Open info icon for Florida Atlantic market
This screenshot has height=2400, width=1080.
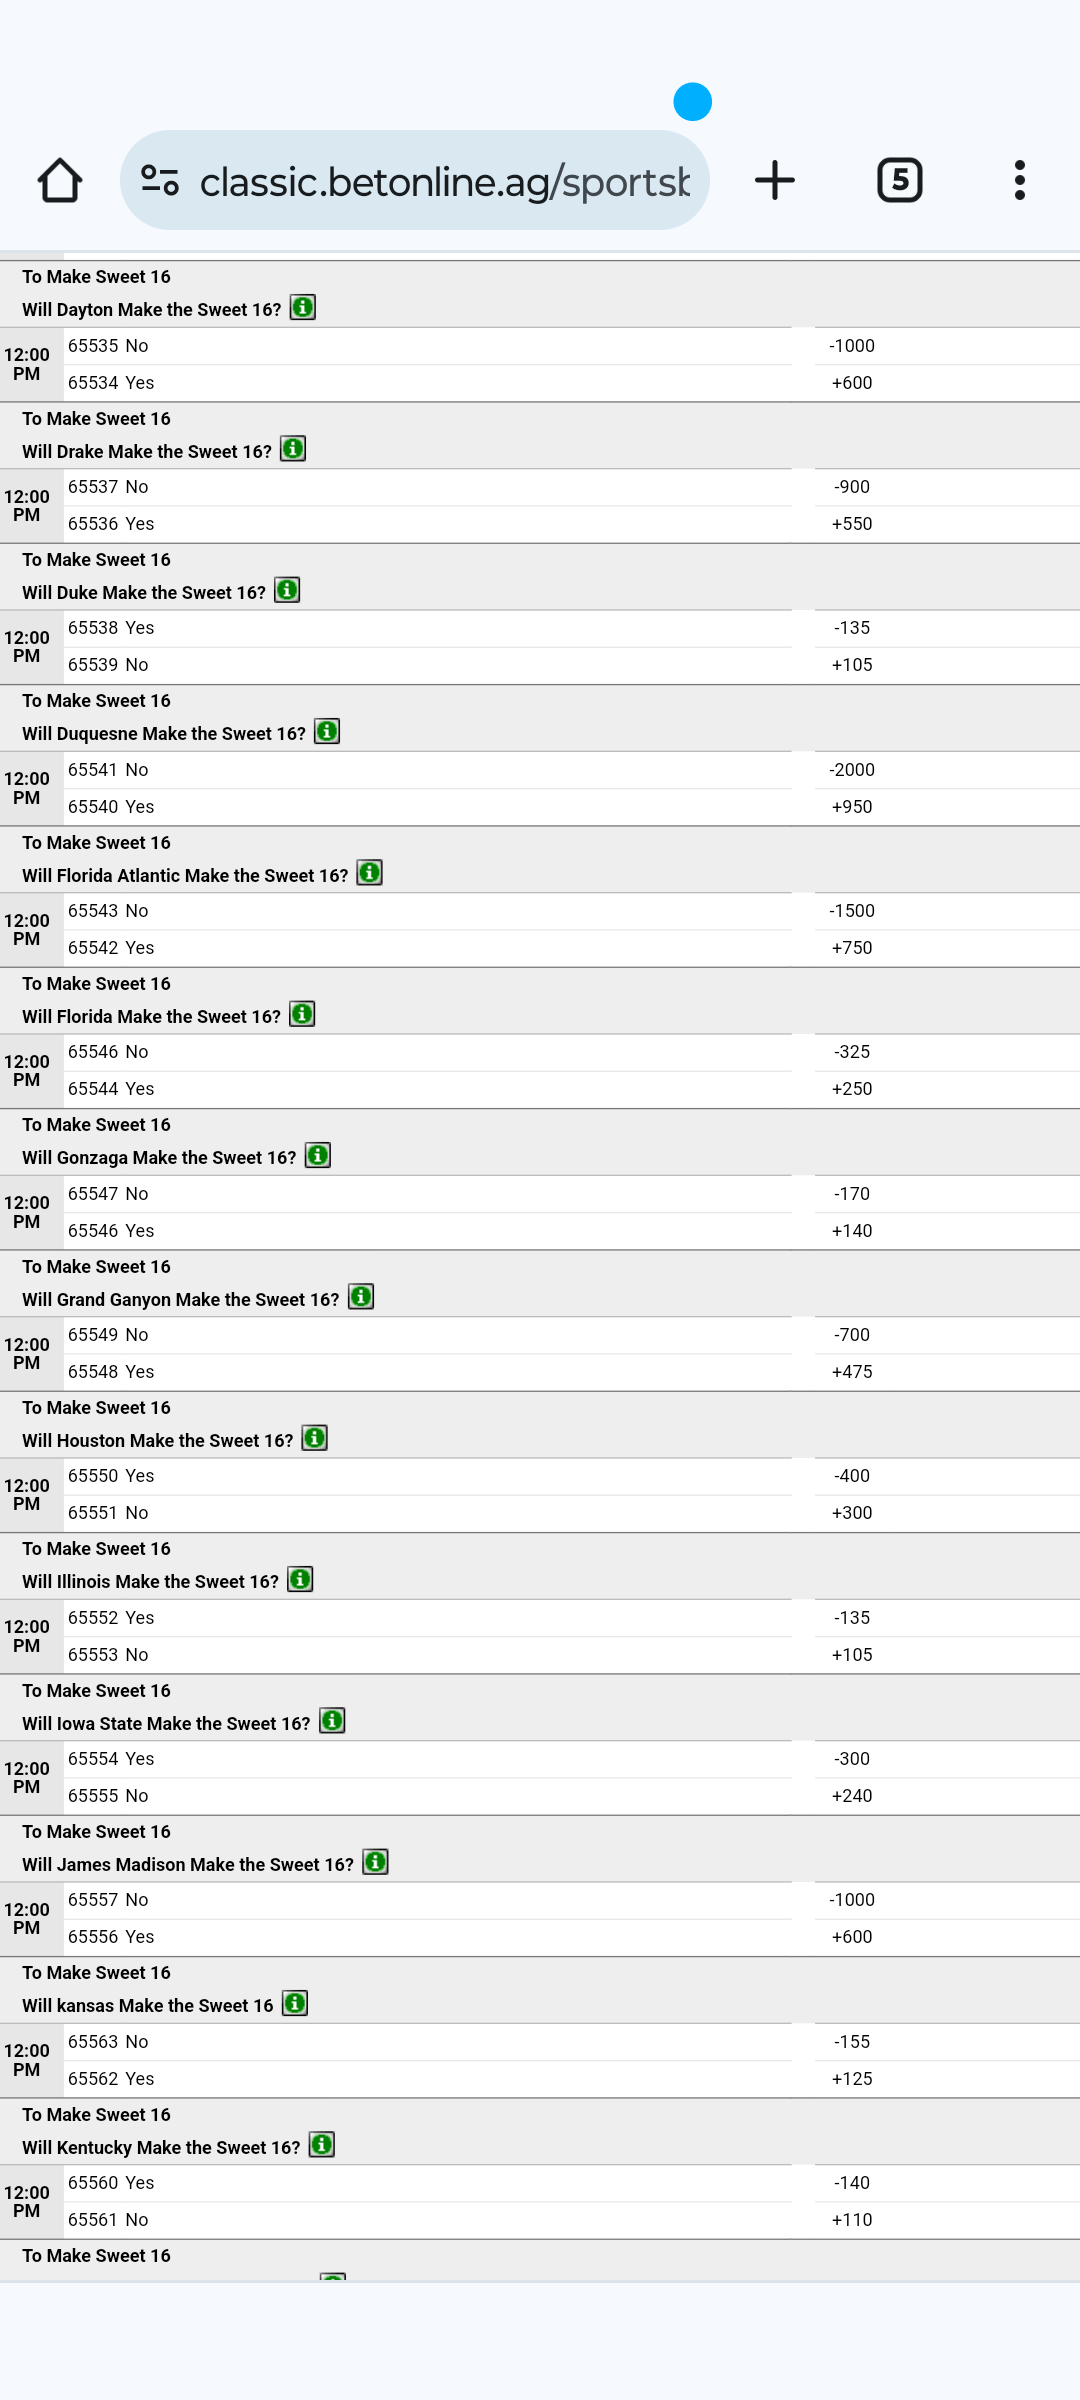tap(370, 874)
